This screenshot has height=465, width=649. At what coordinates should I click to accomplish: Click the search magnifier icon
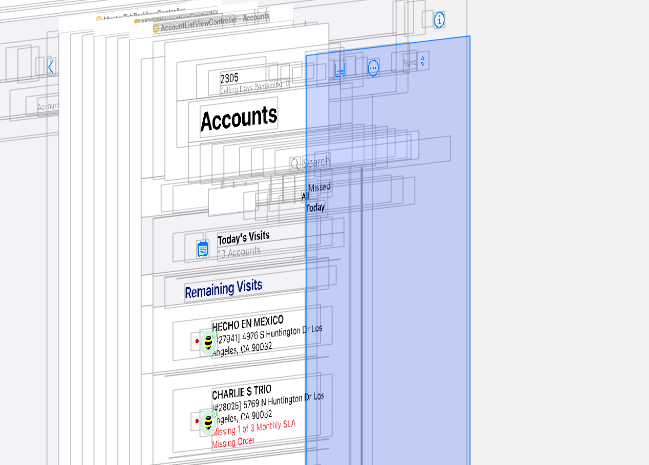[x=295, y=164]
